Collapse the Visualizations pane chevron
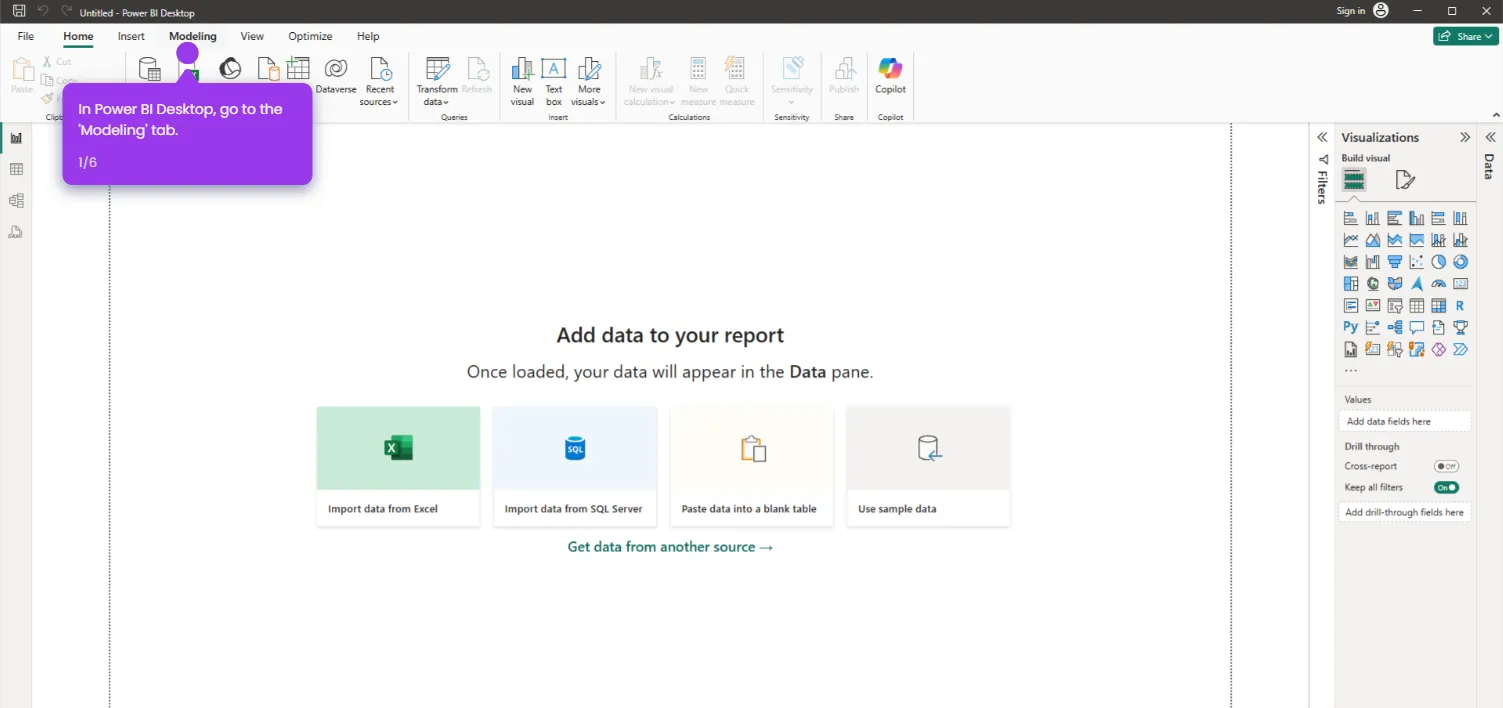 point(1465,138)
